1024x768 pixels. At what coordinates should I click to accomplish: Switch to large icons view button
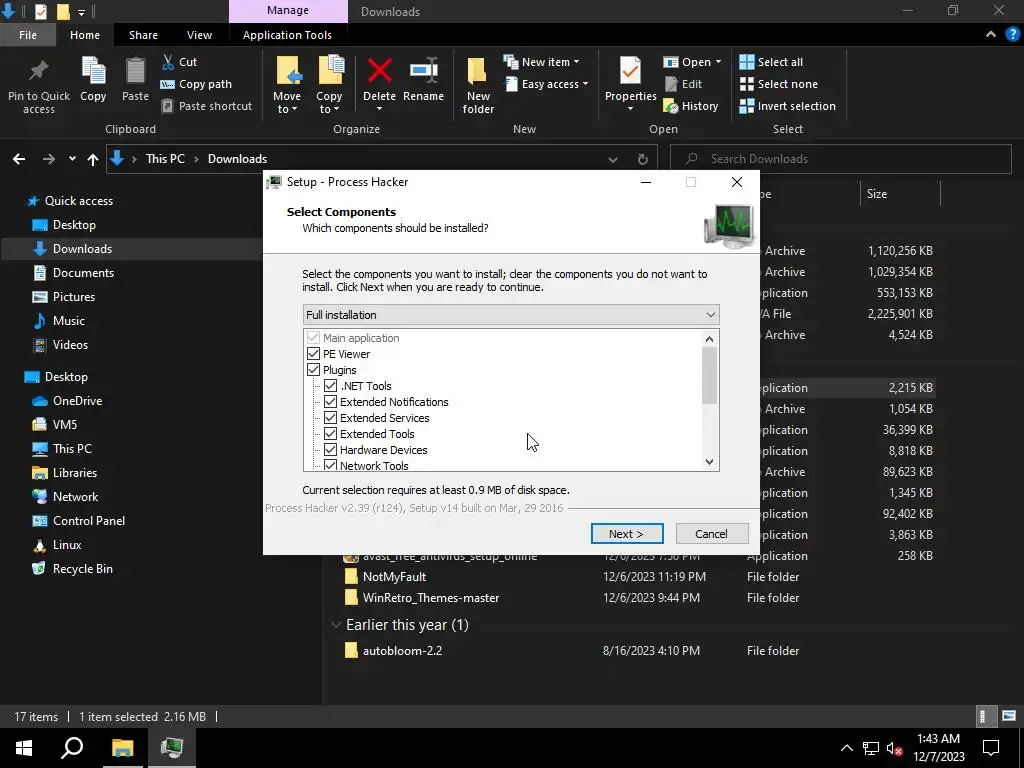tap(1010, 716)
